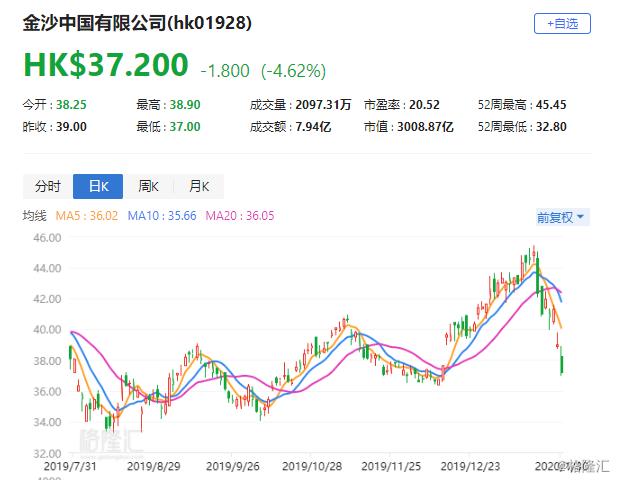This screenshot has width=617, height=480.
Task: Select the 日K chart tab
Action: tap(98, 186)
